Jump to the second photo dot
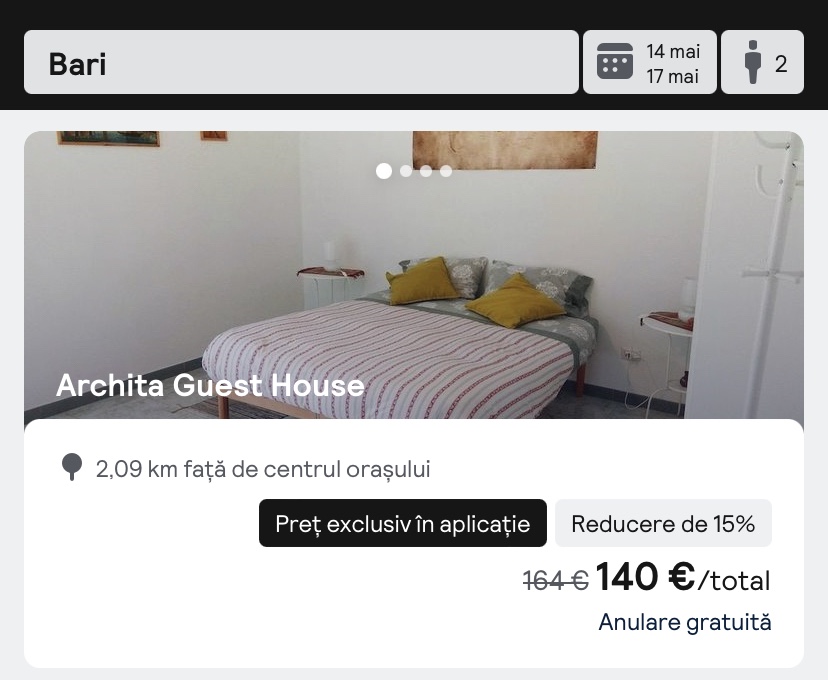This screenshot has width=828, height=680. 406,171
